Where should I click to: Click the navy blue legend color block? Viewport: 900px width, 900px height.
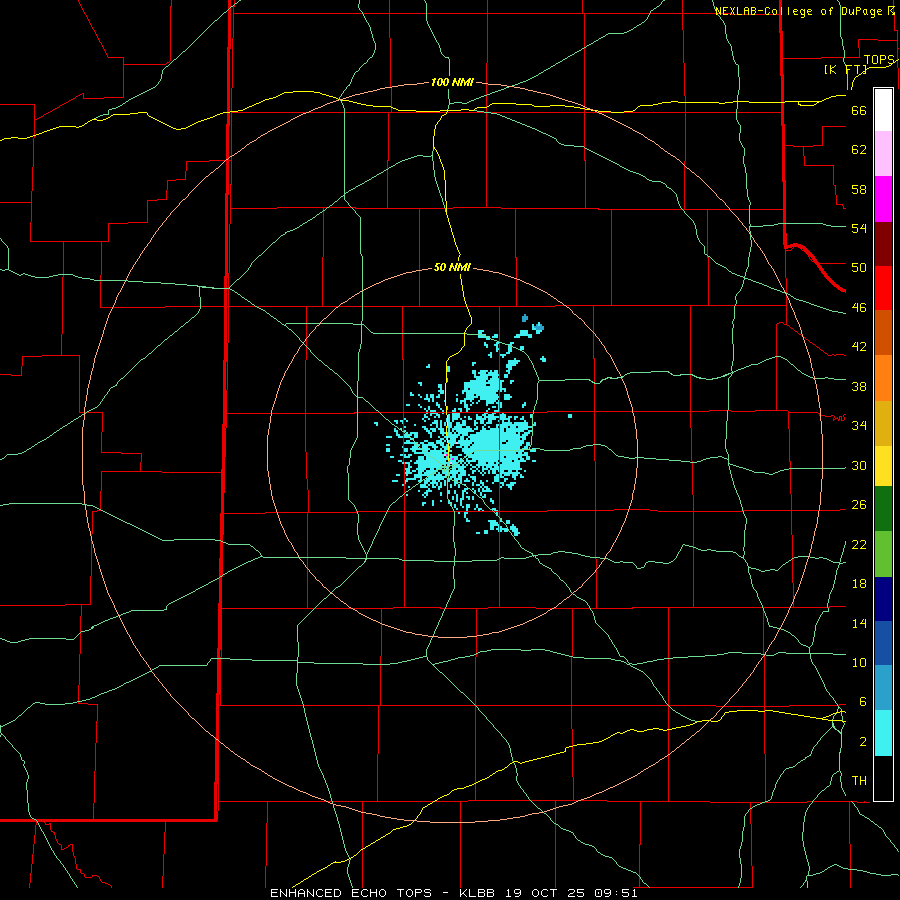pos(883,599)
